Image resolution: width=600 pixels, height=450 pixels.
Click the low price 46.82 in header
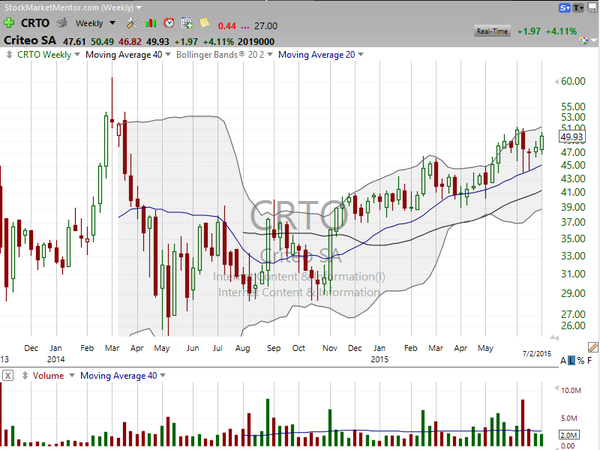click(130, 42)
